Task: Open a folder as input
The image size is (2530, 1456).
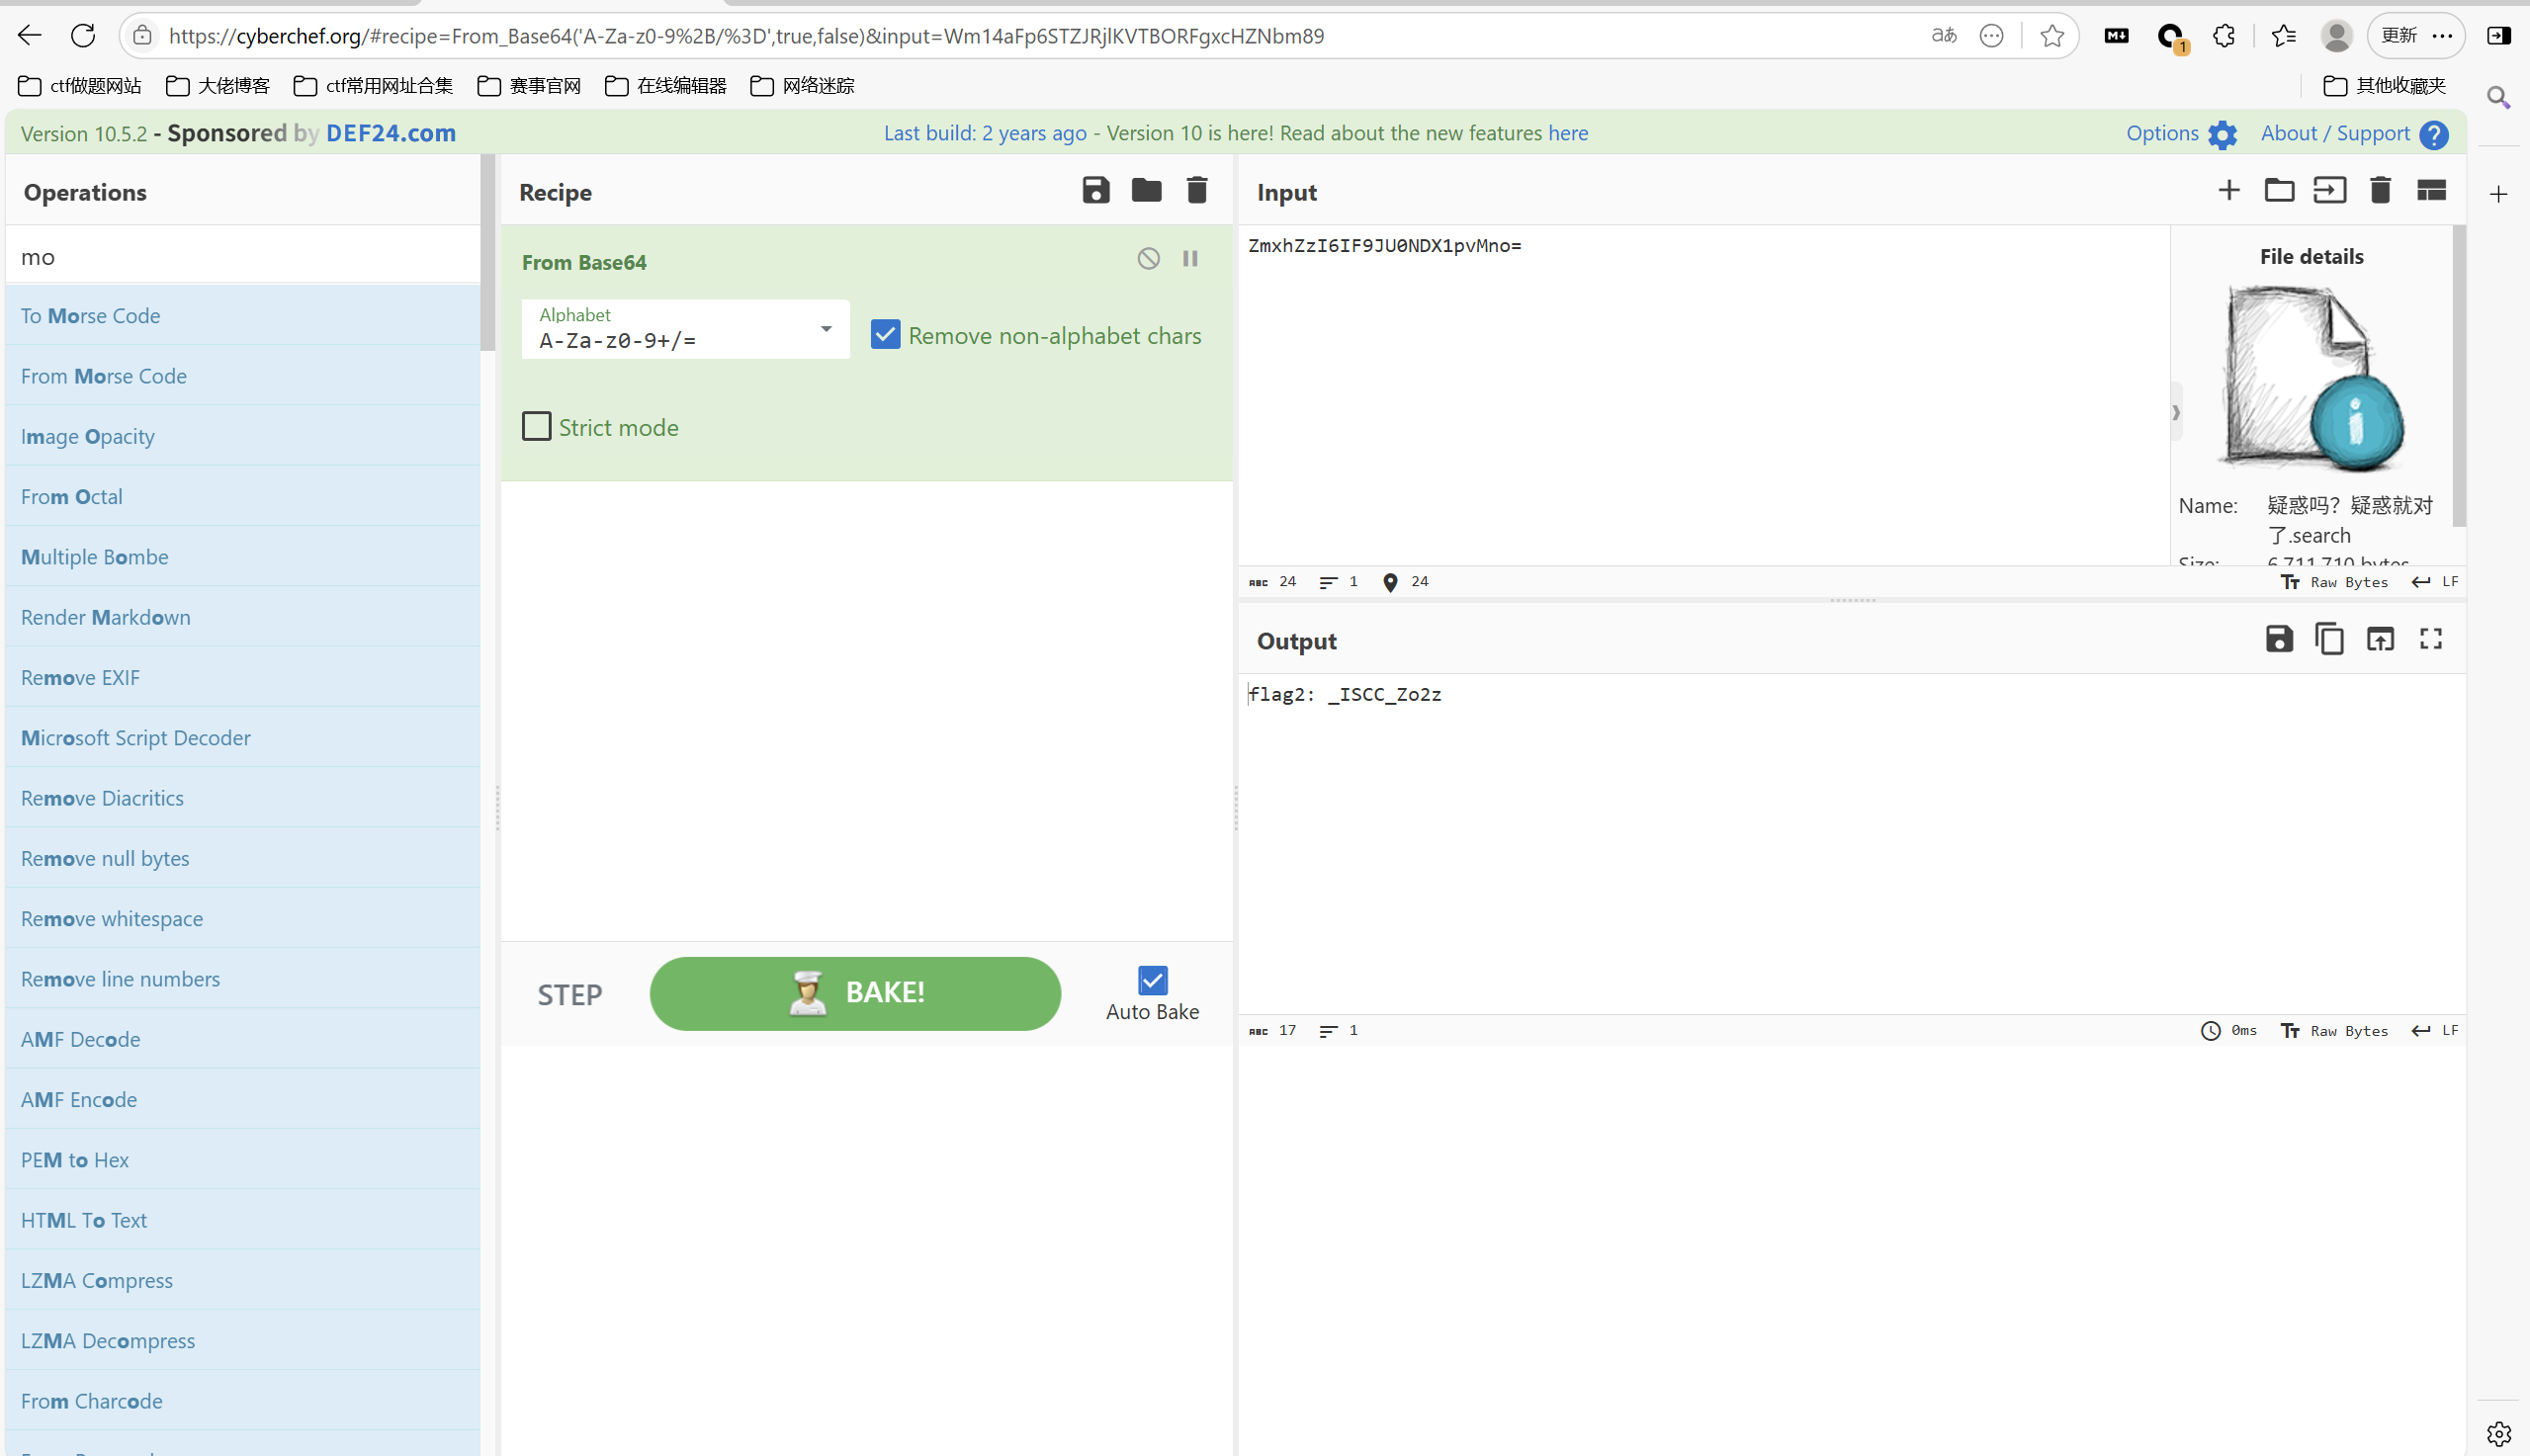Action: pyautogui.click(x=2279, y=190)
